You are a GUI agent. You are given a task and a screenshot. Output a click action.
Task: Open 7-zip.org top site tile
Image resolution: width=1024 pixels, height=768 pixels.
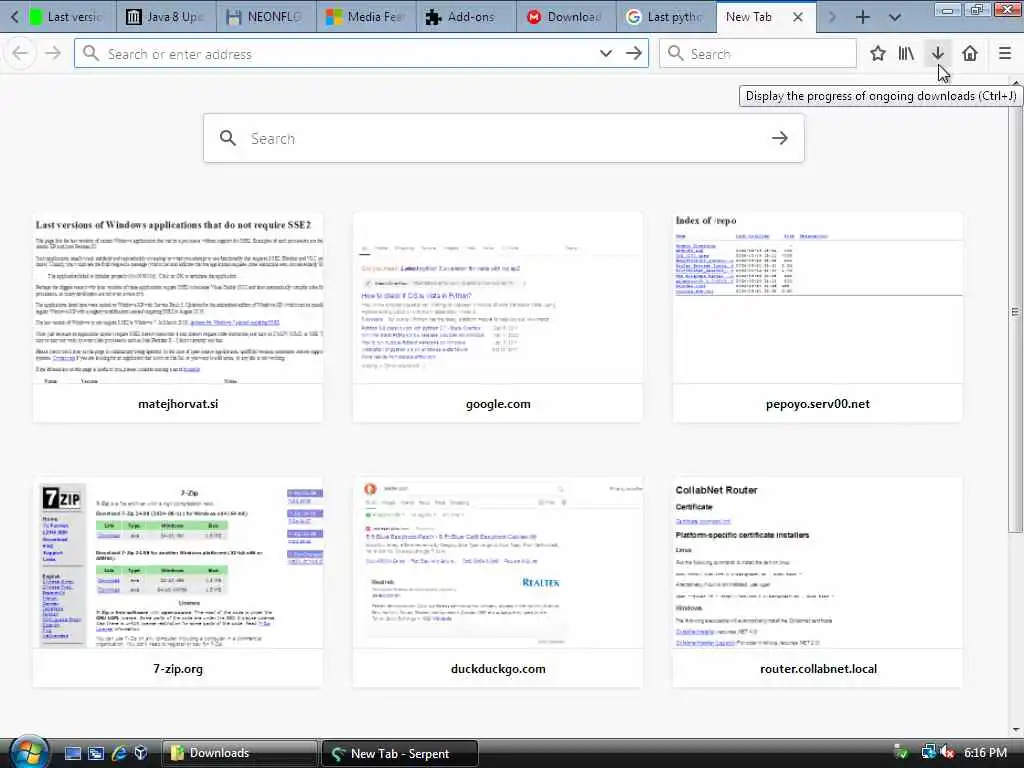click(x=178, y=582)
